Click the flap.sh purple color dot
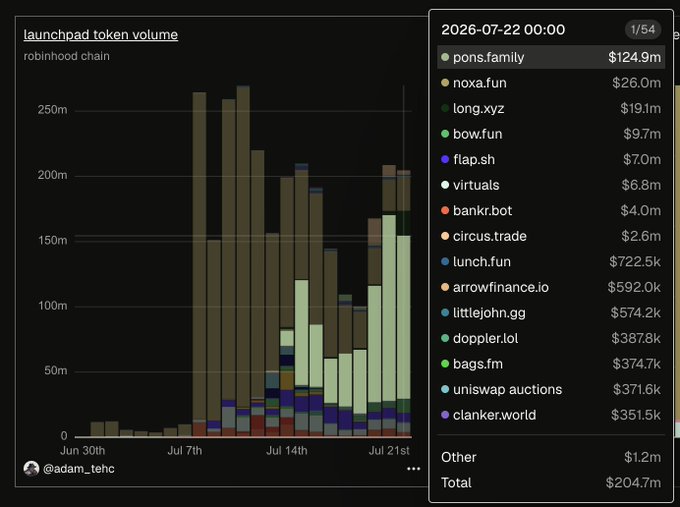The height and width of the screenshot is (507, 680). coord(445,160)
